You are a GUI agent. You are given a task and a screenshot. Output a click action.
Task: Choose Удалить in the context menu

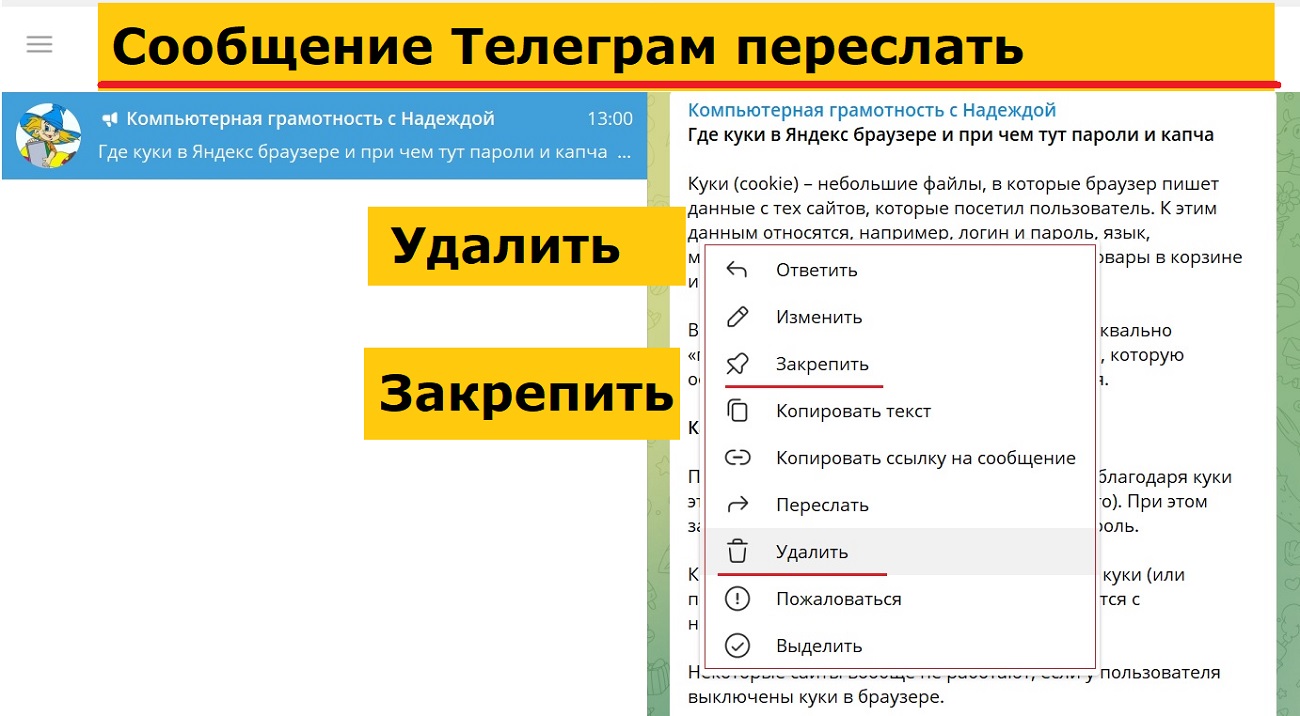point(900,552)
